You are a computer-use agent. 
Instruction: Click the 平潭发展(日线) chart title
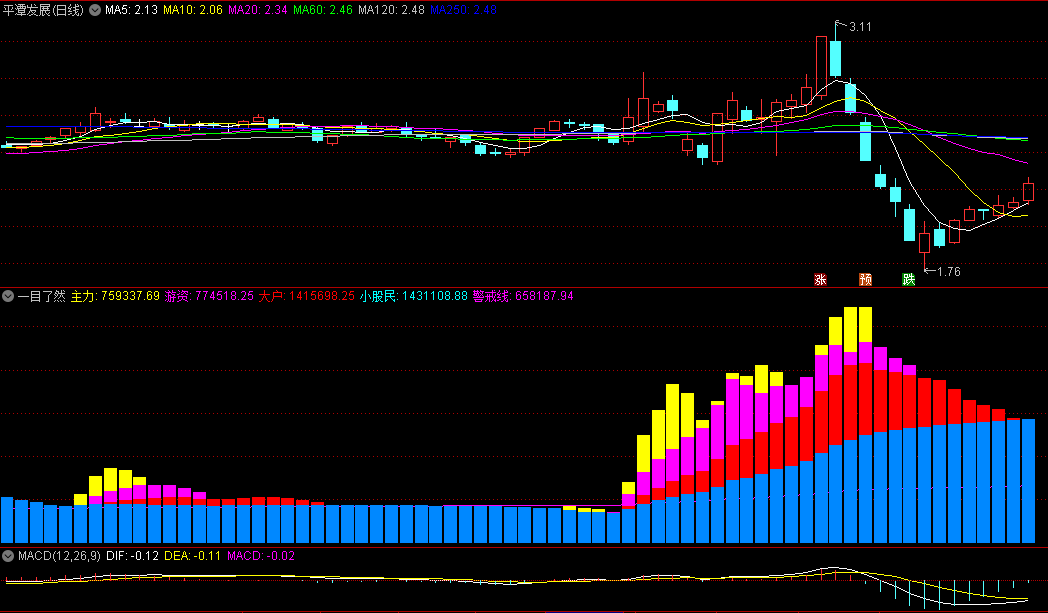coord(43,10)
